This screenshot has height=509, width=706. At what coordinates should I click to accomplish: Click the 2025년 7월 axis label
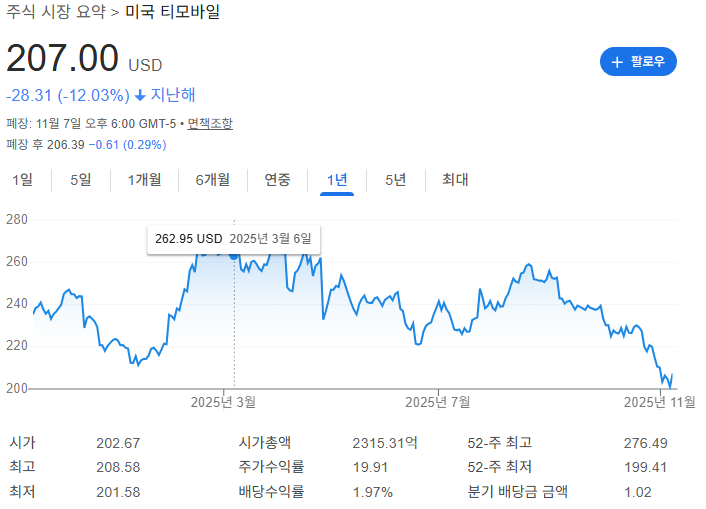click(438, 402)
